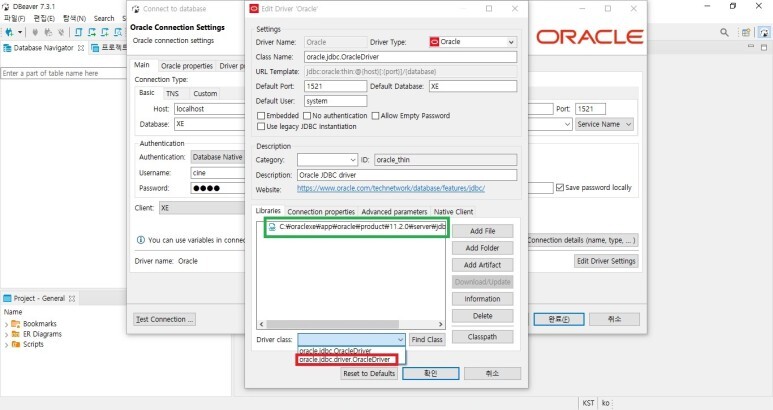
Task: Switch to Connection properties tab
Action: click(x=321, y=212)
